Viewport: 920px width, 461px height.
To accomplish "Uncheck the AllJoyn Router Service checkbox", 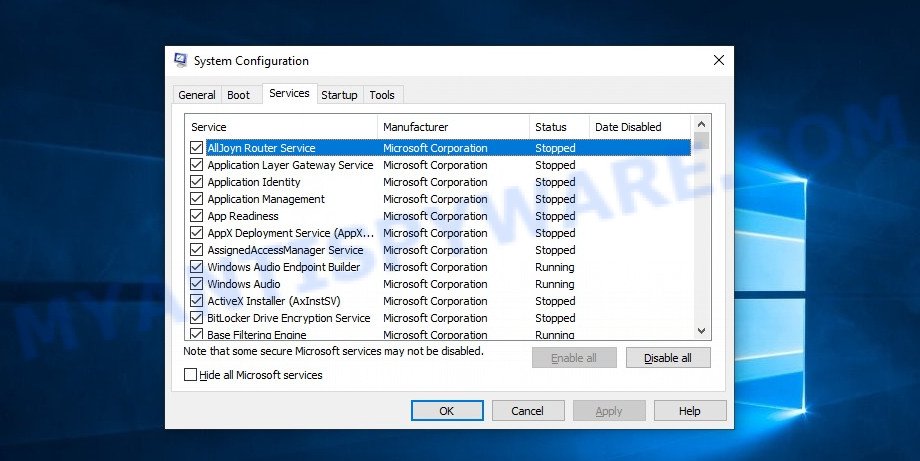I will coord(197,148).
